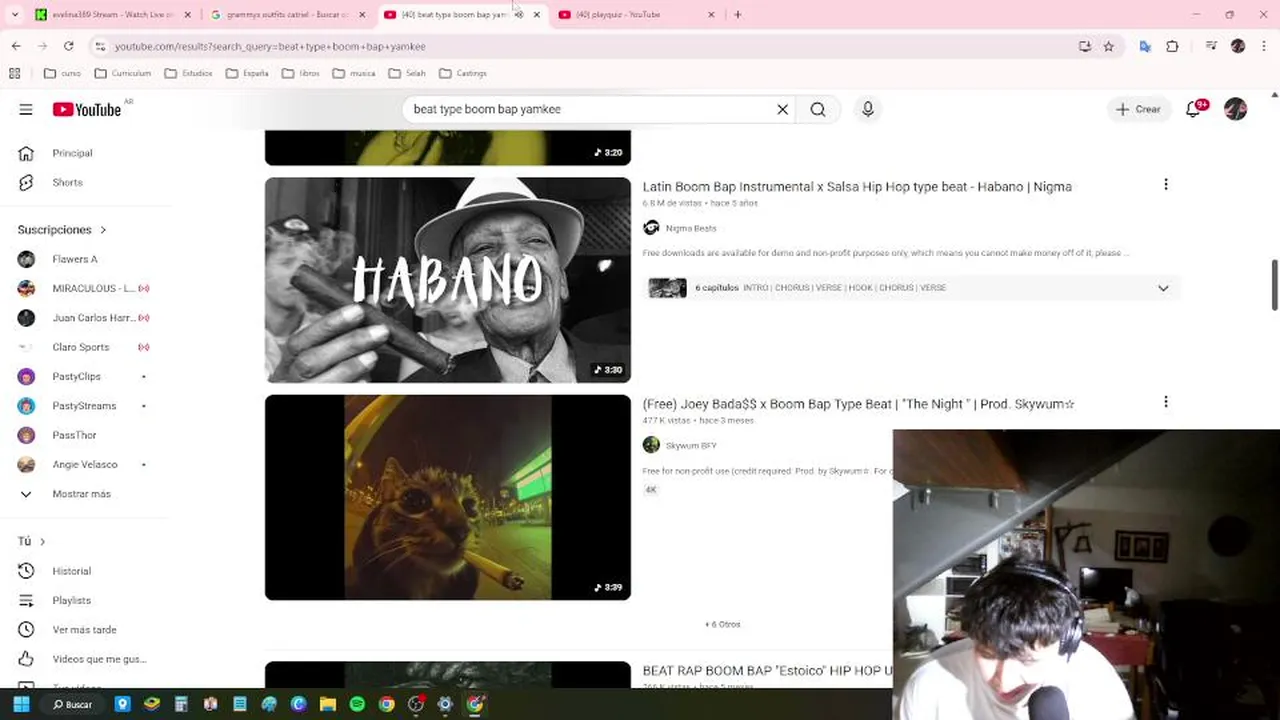Expand the Suscripciones section arrow
This screenshot has height=720, width=1280.
click(x=102, y=230)
